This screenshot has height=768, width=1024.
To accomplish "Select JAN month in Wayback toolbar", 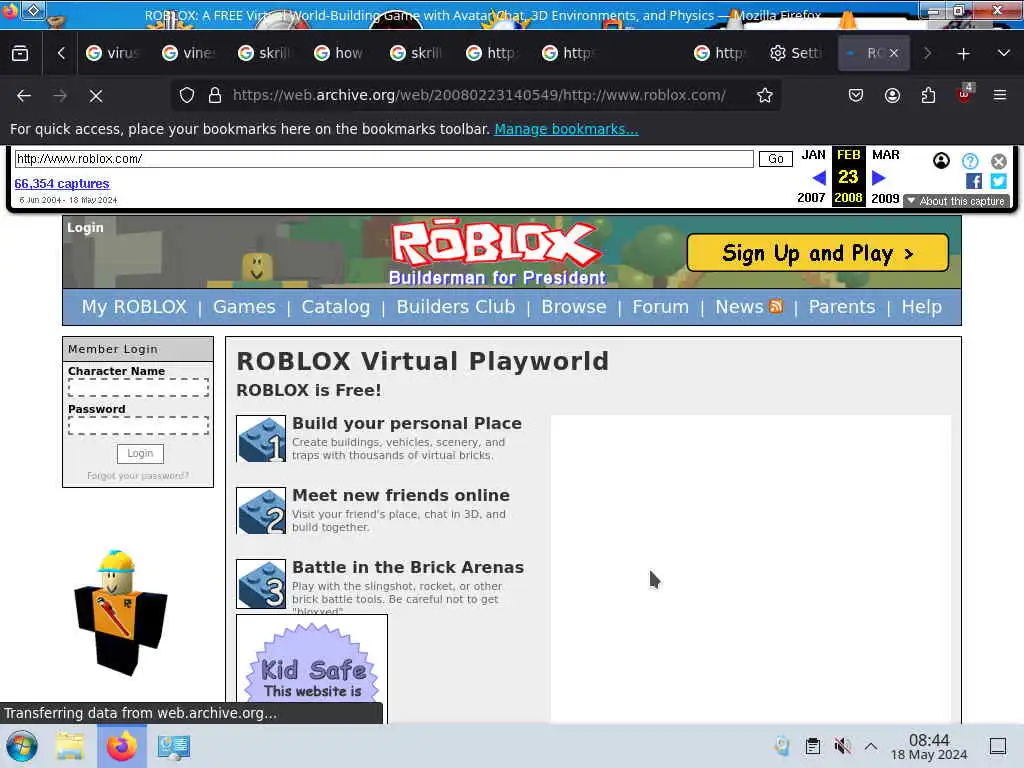I will (814, 155).
